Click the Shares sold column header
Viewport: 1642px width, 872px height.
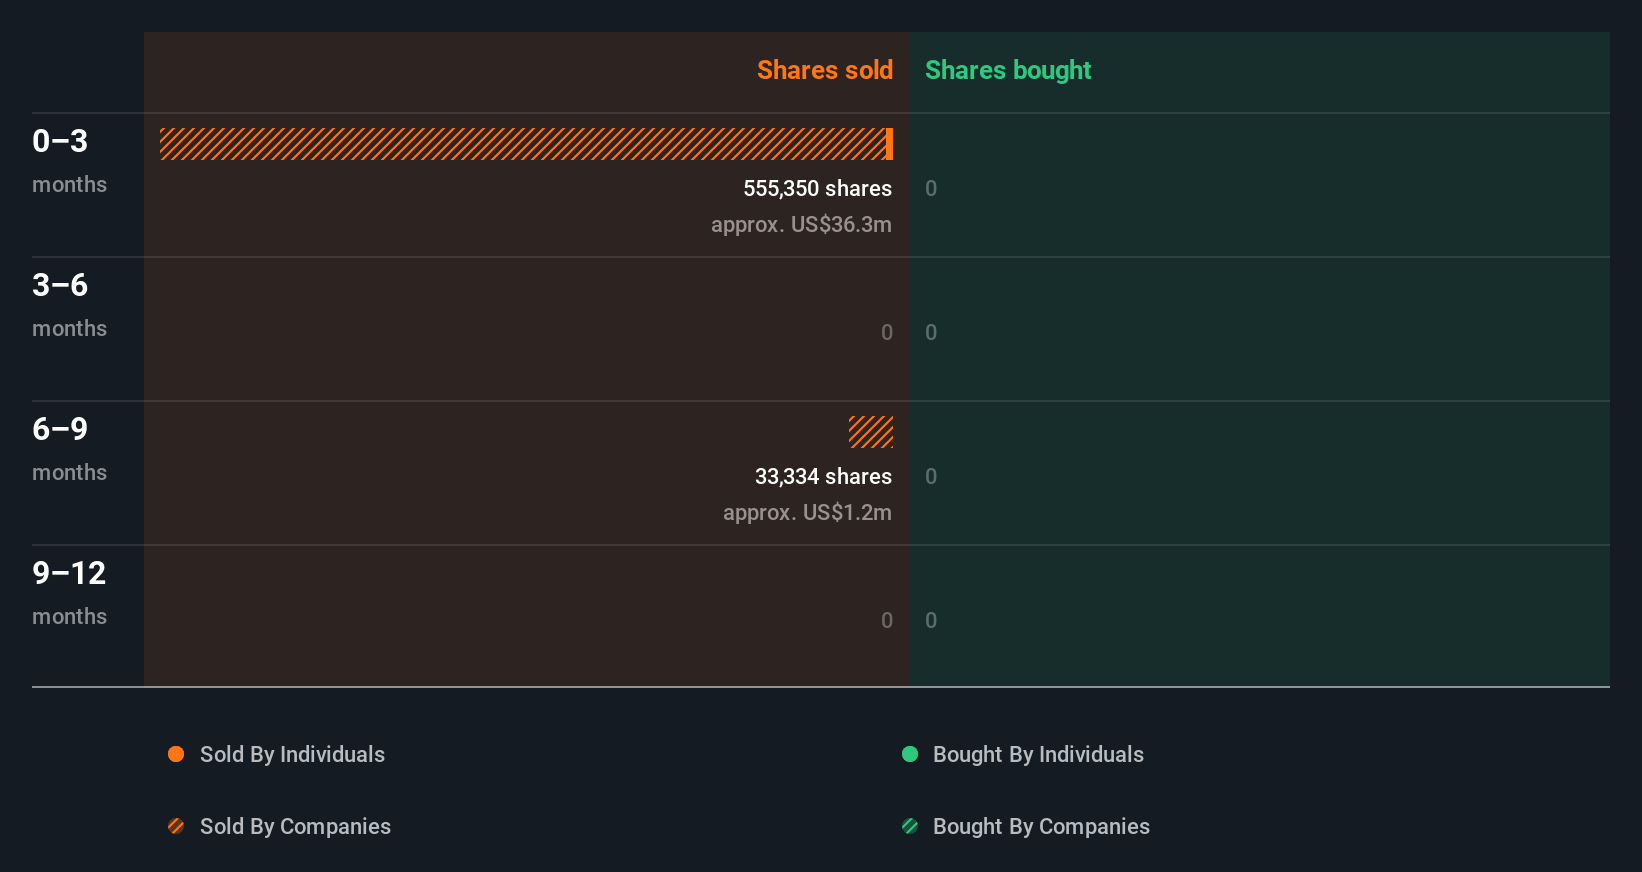pyautogui.click(x=825, y=70)
